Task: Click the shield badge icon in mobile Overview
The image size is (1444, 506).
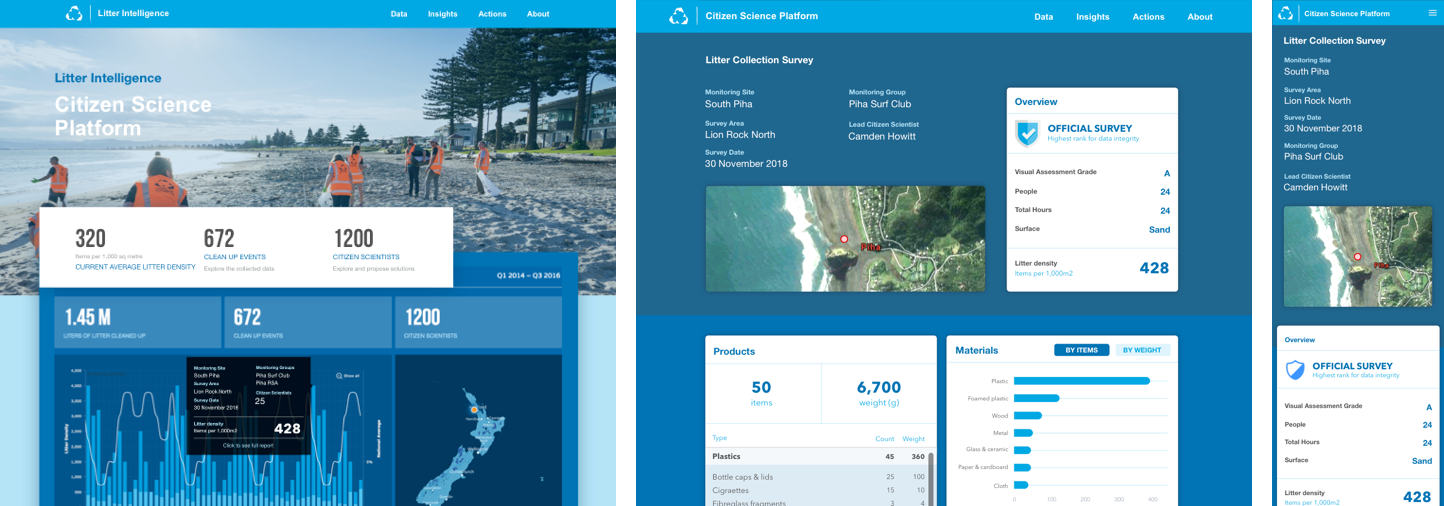Action: coord(1295,370)
